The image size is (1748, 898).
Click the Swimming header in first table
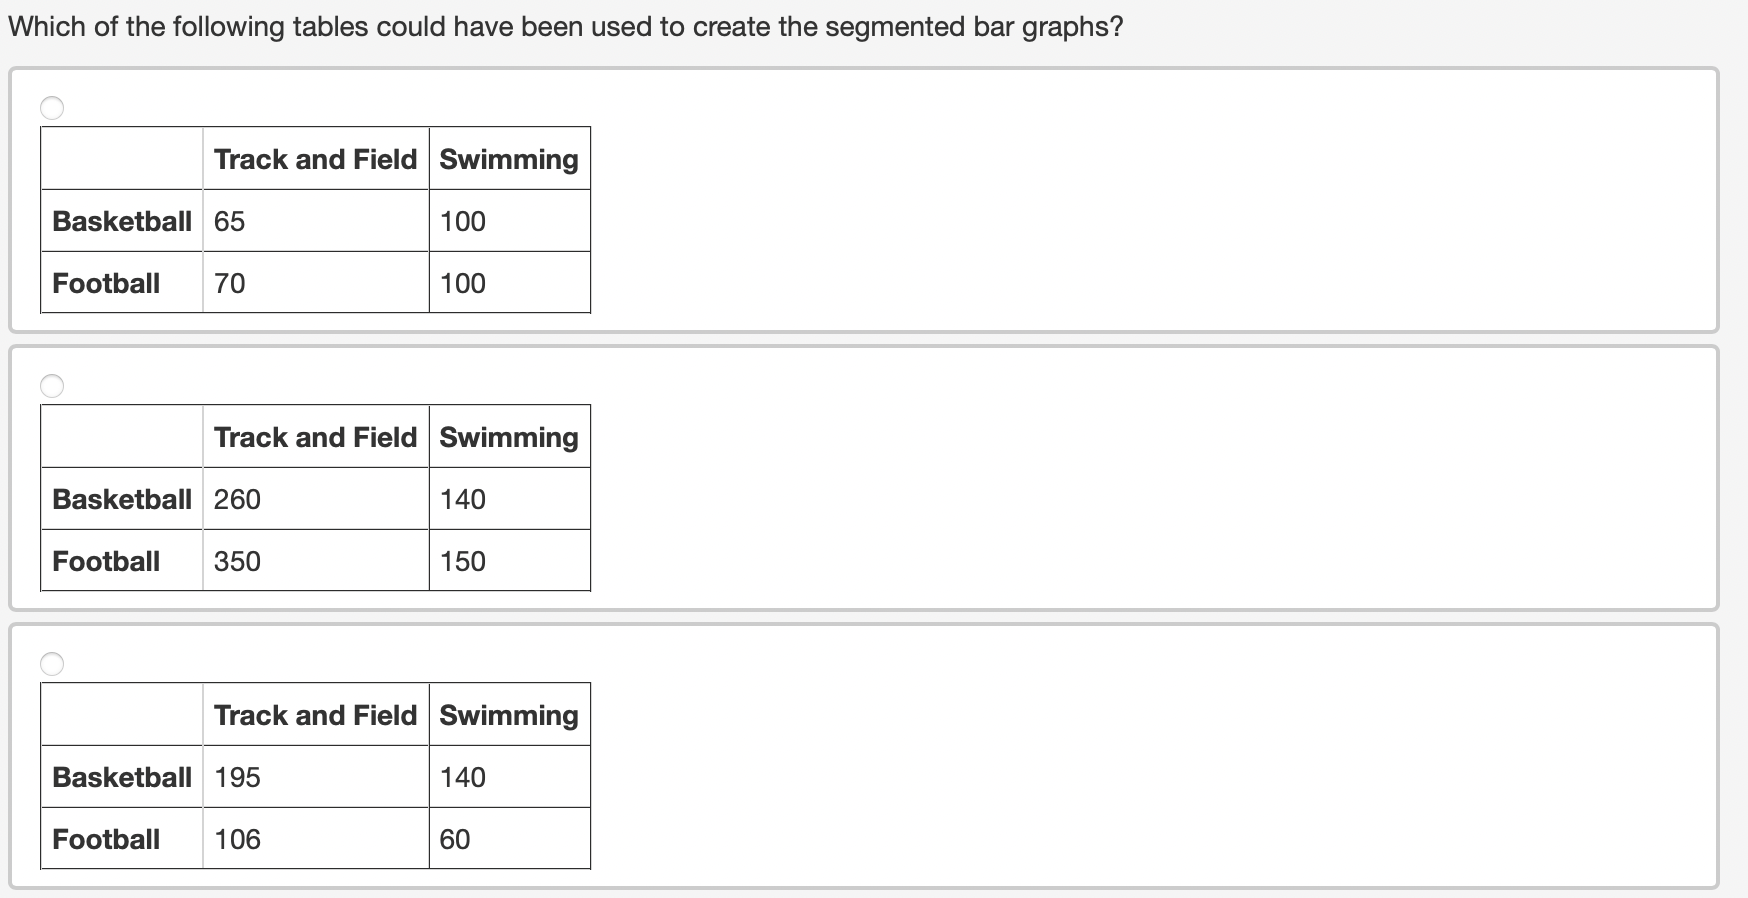point(509,158)
